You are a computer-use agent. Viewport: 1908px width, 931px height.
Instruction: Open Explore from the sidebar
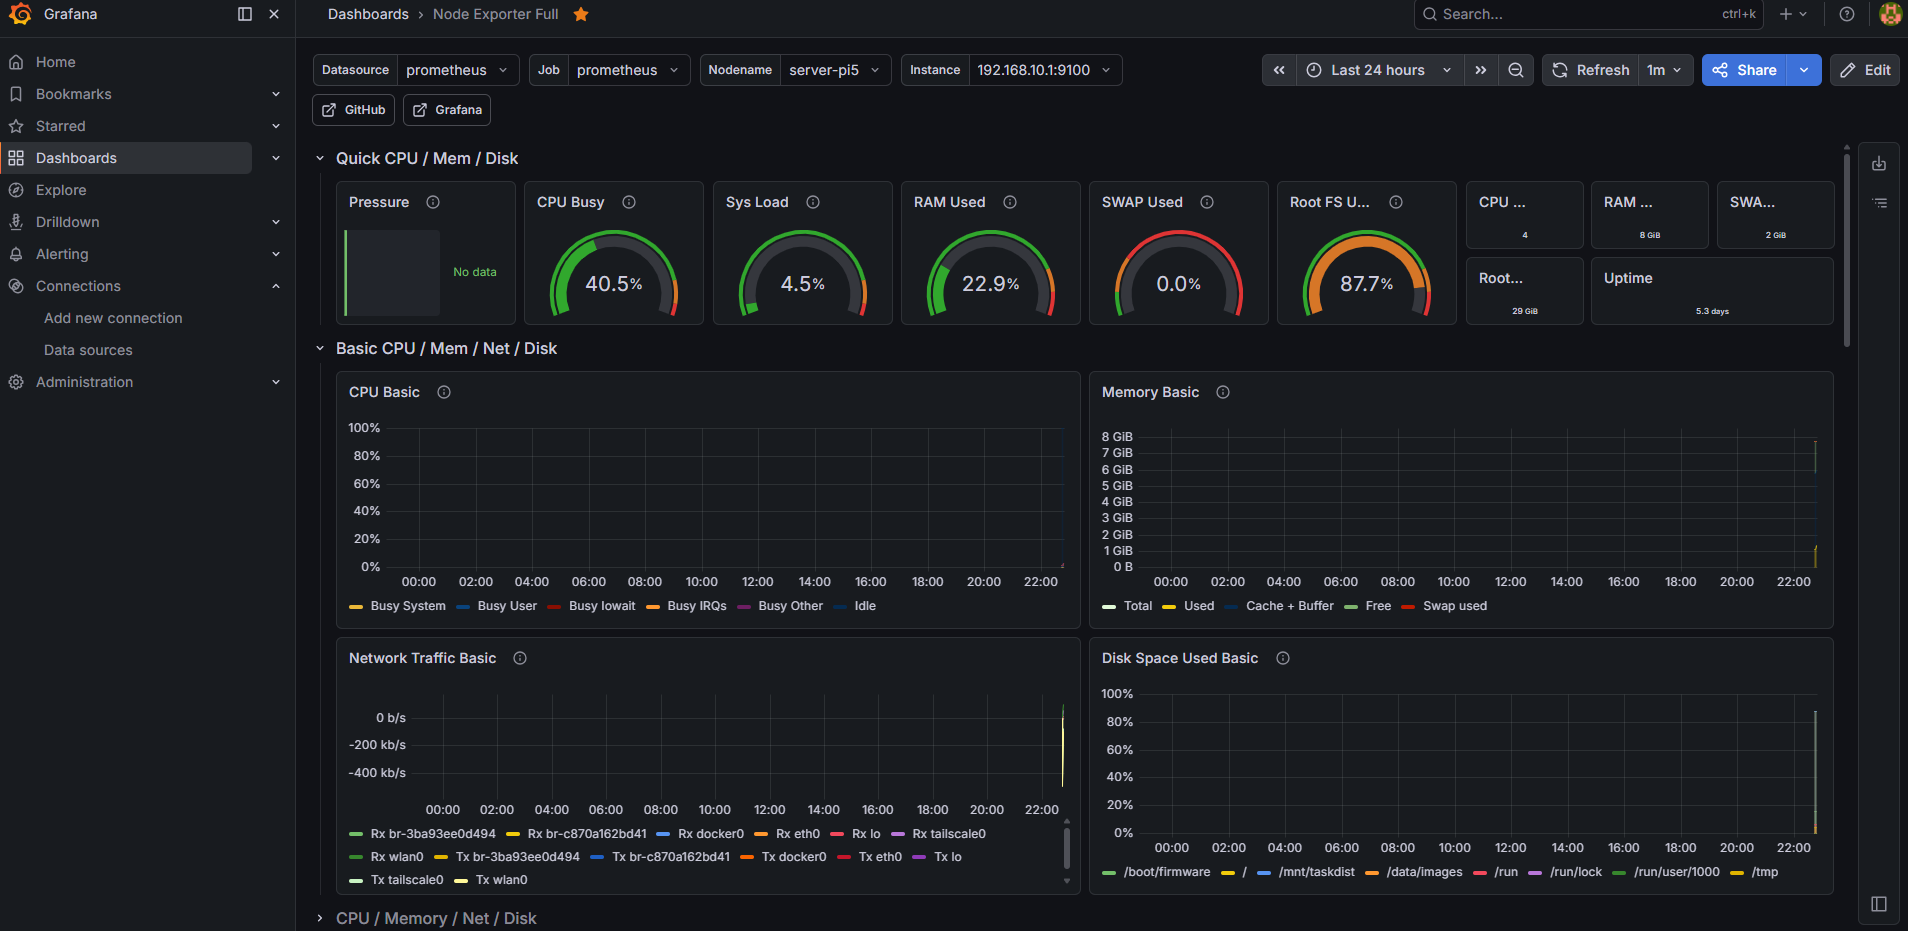coord(61,190)
